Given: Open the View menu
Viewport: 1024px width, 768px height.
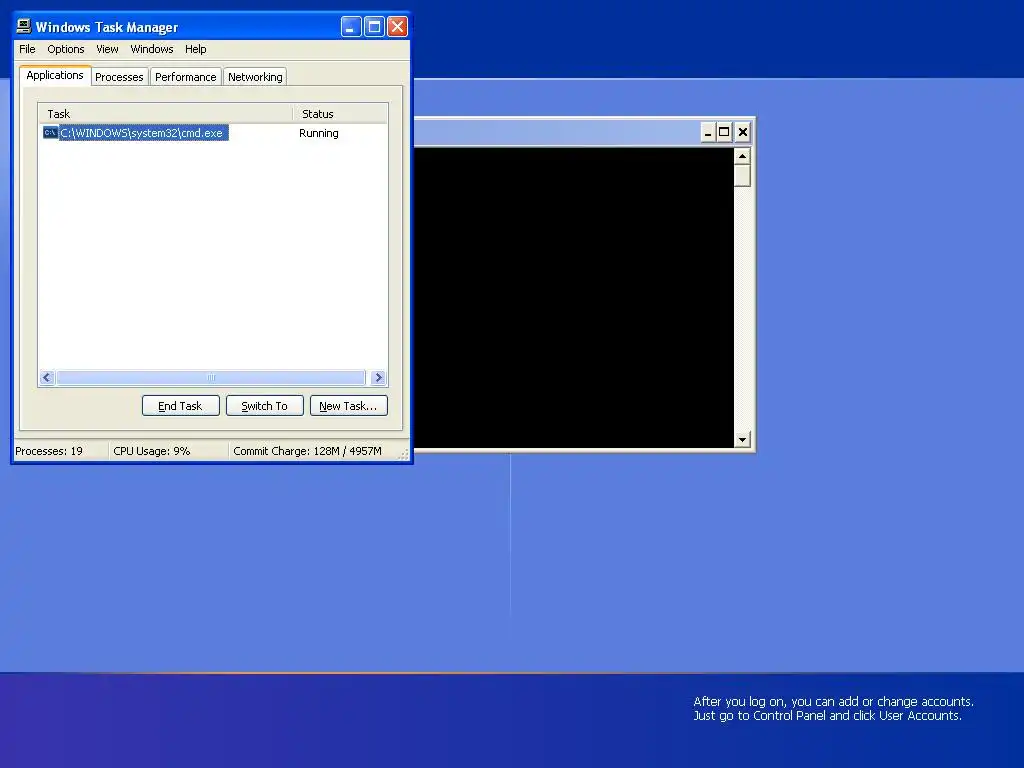Looking at the screenshot, I should click(107, 49).
